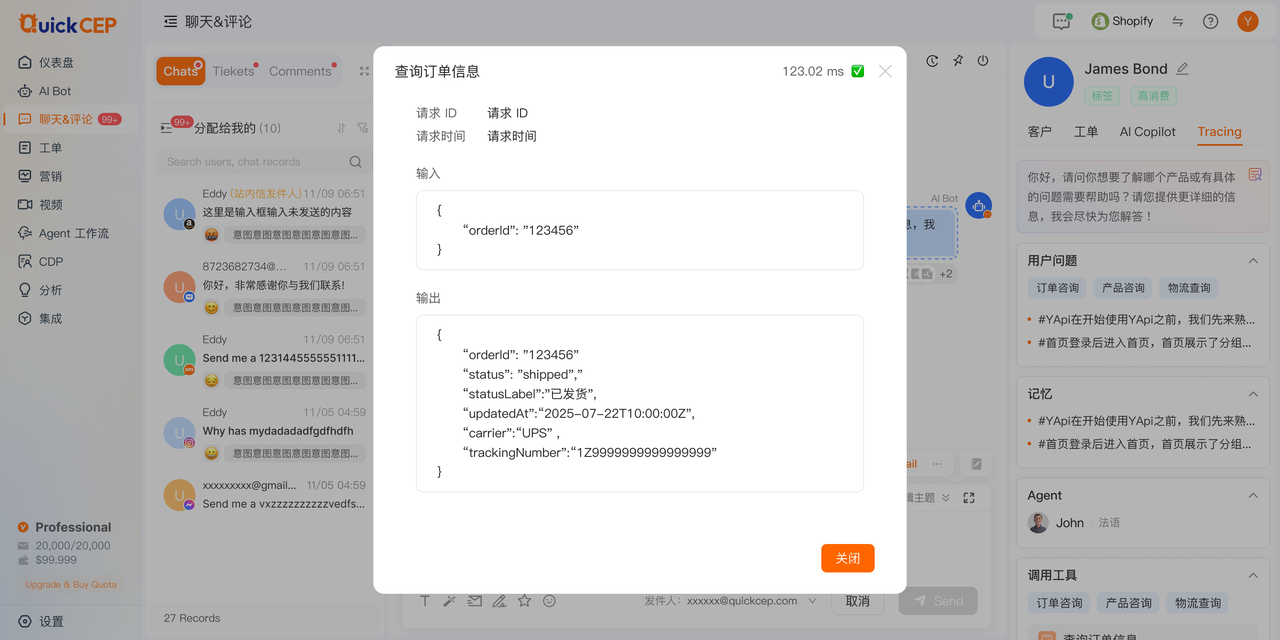The width and height of the screenshot is (1280, 640).
Task: Click the 关闭 button in dialog
Action: point(848,558)
